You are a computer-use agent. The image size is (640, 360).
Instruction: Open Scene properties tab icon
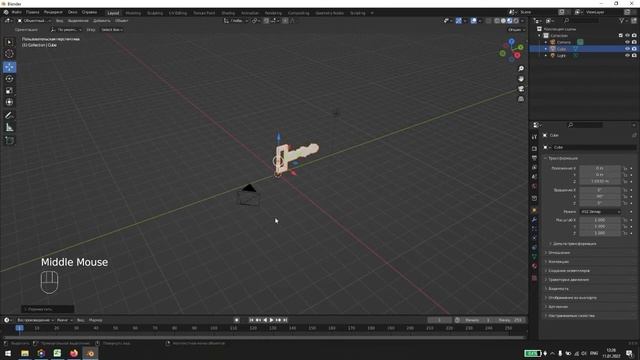(x=534, y=177)
